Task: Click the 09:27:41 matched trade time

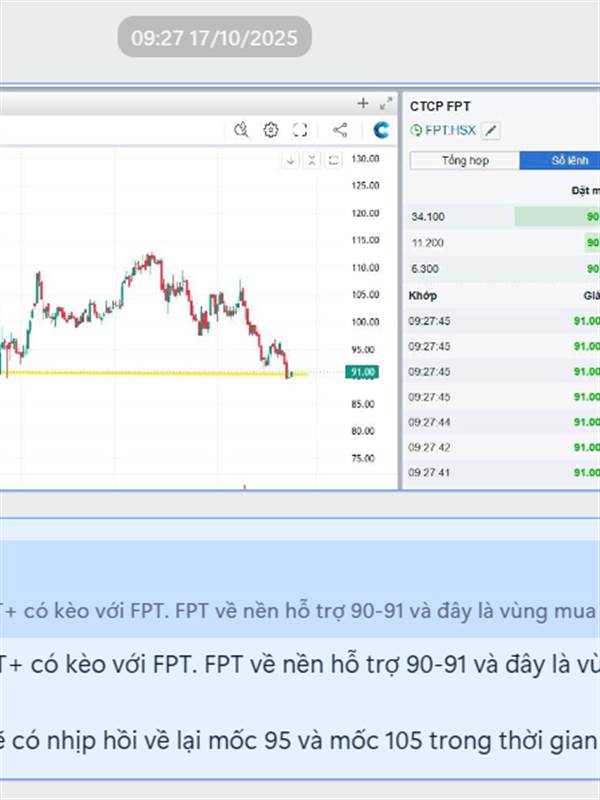Action: click(429, 472)
